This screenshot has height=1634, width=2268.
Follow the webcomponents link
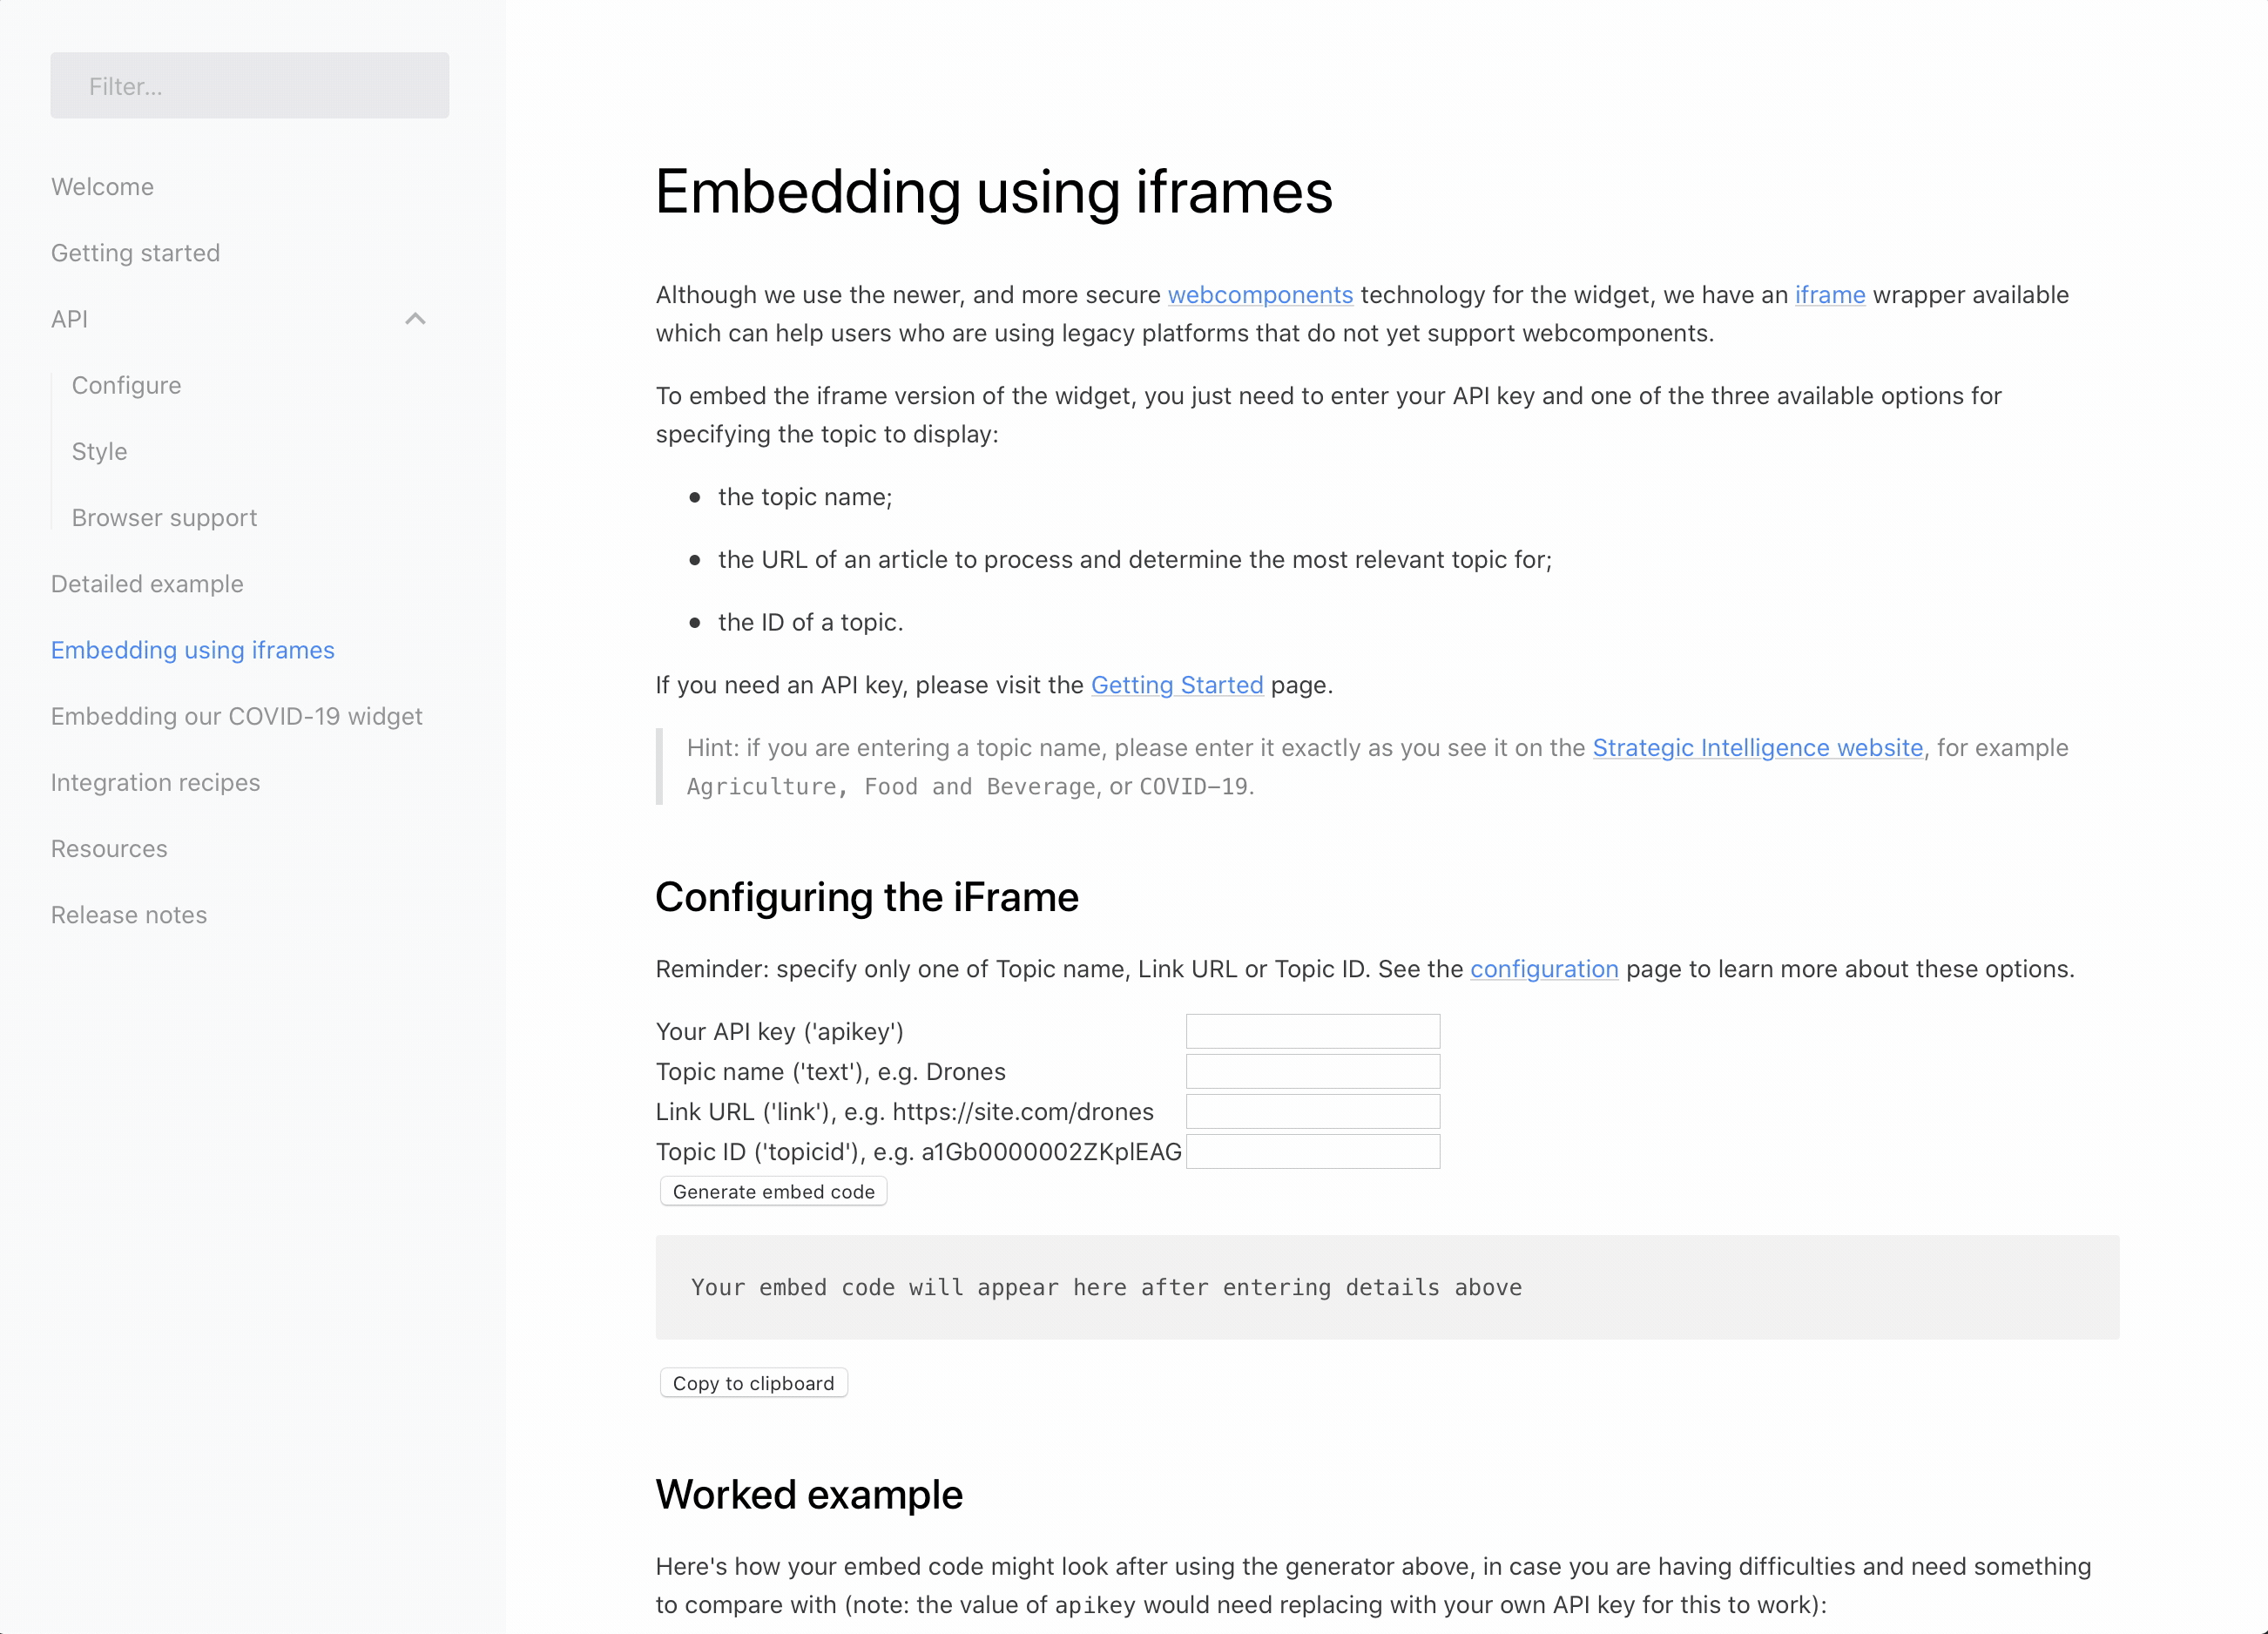pyautogui.click(x=1260, y=295)
